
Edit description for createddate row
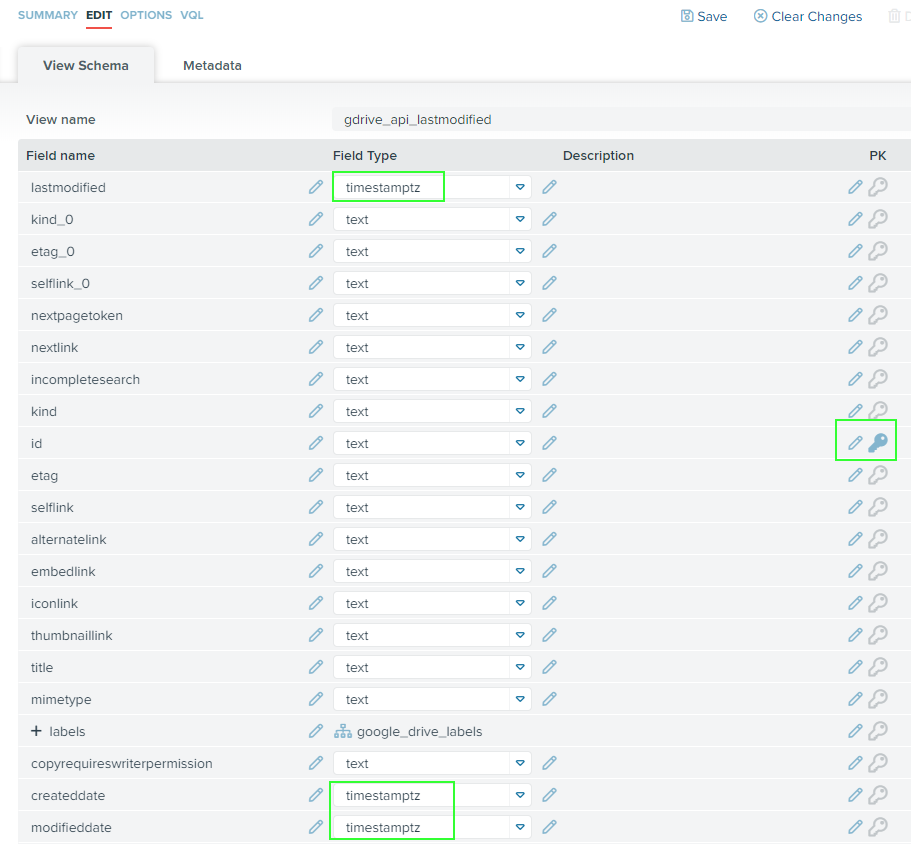pyautogui.click(x=855, y=795)
